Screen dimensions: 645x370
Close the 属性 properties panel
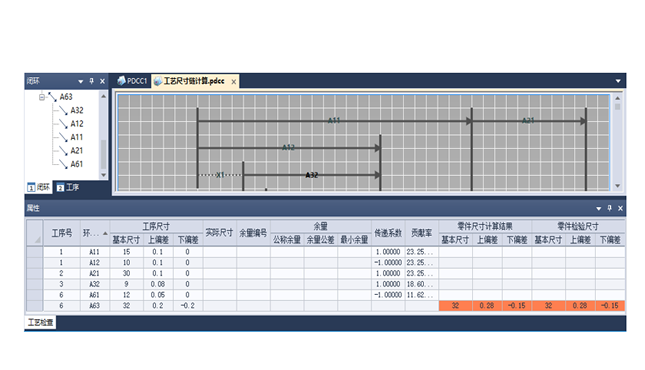click(x=620, y=208)
